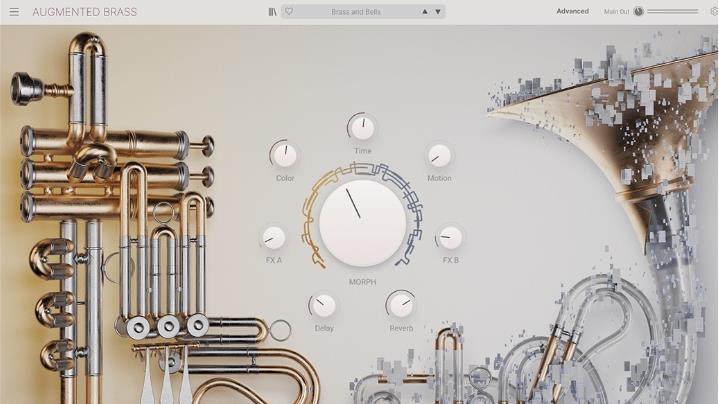719x404 pixels.
Task: Click the Reverb knob
Action: pos(401,305)
